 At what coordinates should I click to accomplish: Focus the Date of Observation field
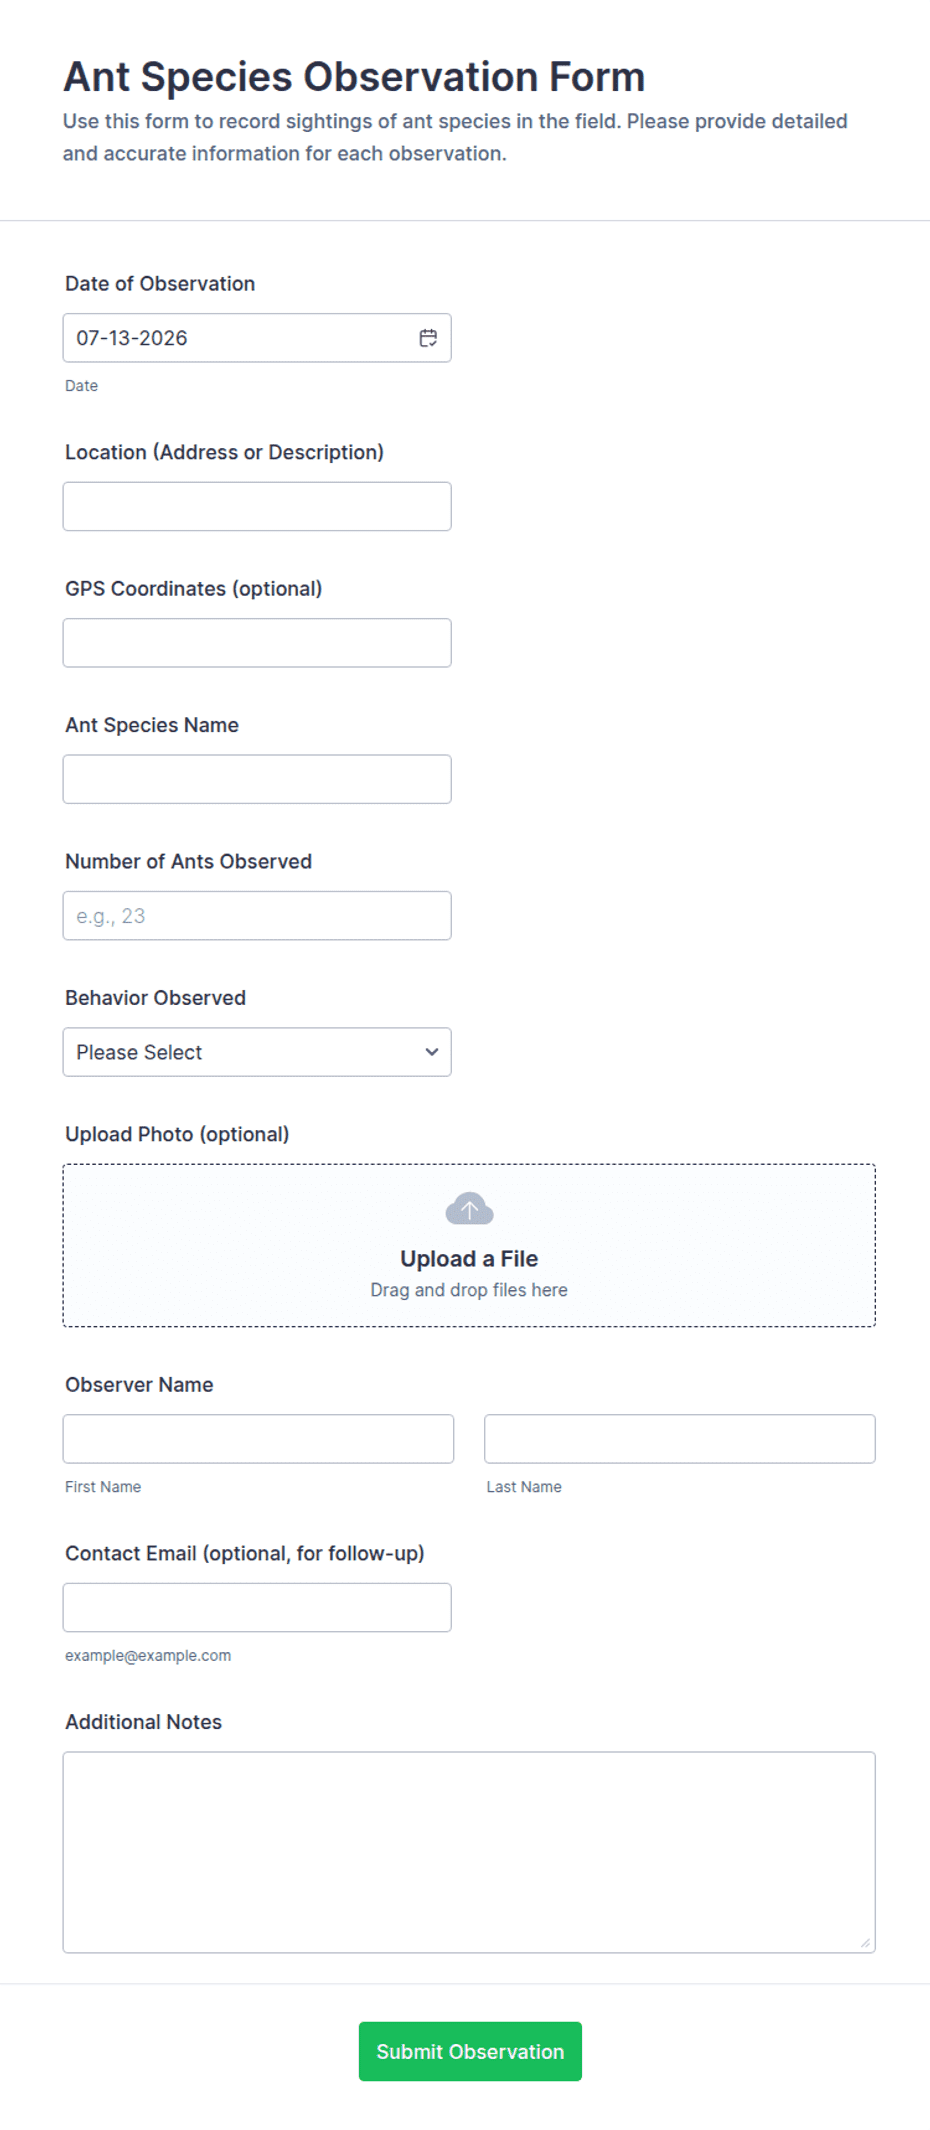point(257,338)
